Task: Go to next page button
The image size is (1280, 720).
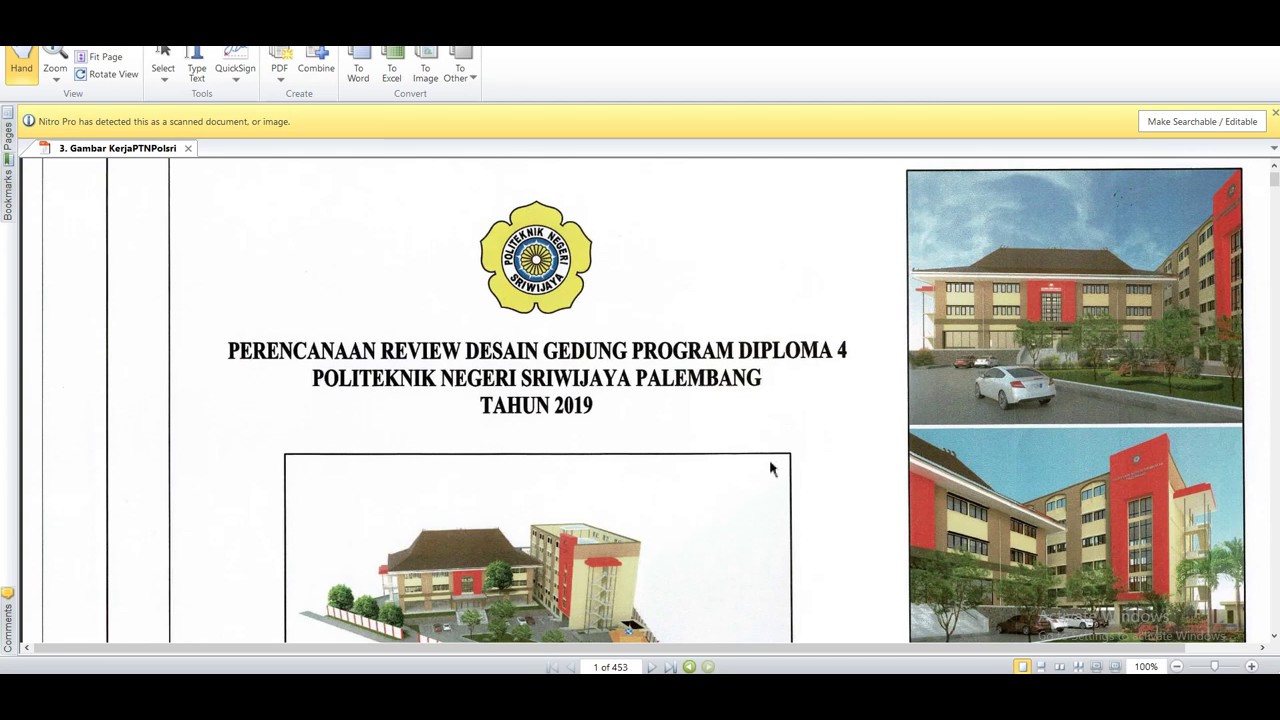Action: click(x=651, y=667)
